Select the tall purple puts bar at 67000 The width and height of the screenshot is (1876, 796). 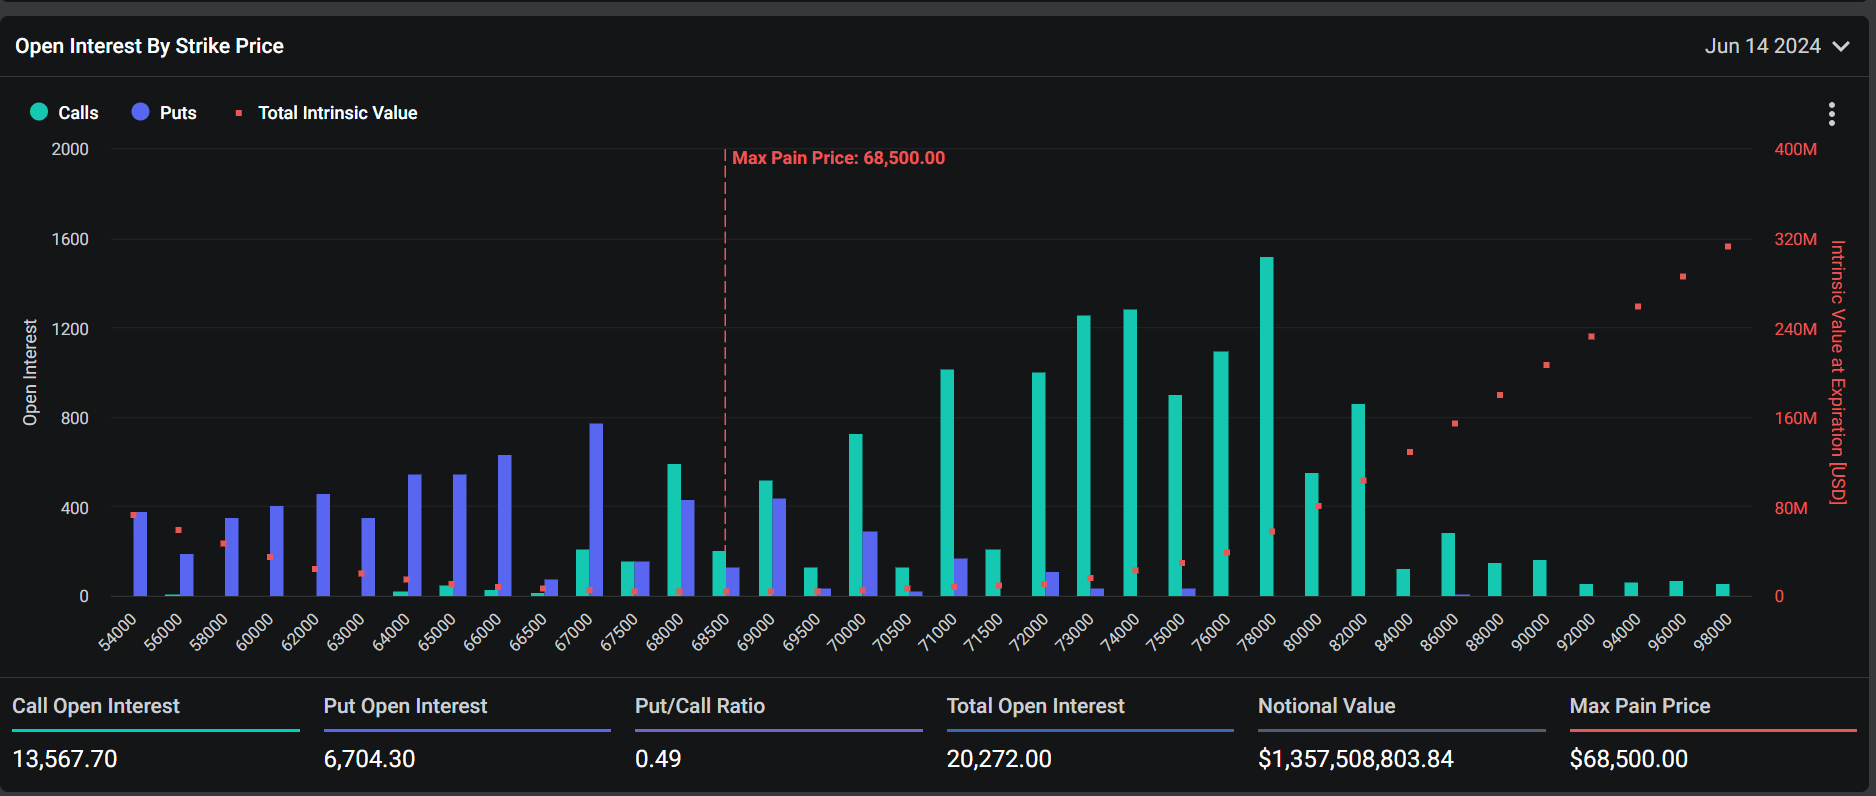596,510
